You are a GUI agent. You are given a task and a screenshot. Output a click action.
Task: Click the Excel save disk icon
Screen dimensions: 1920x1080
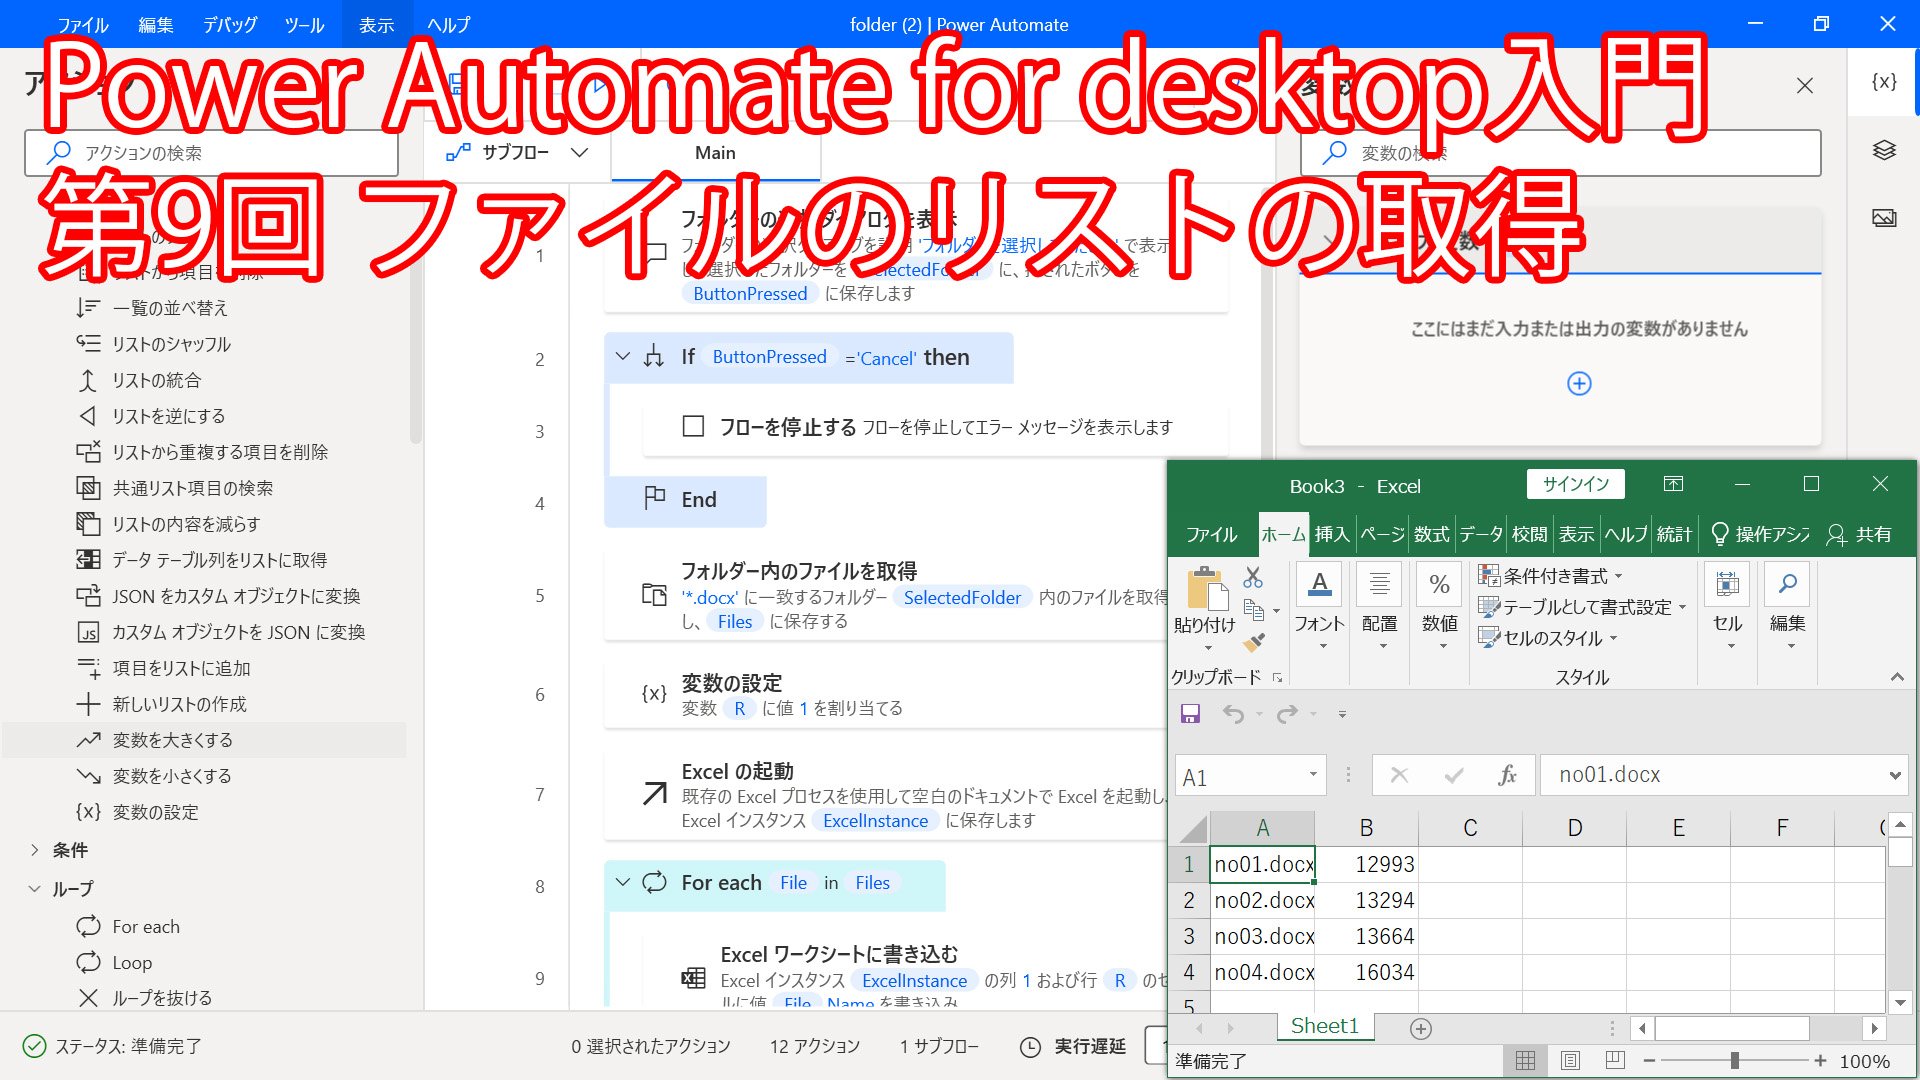(1190, 714)
